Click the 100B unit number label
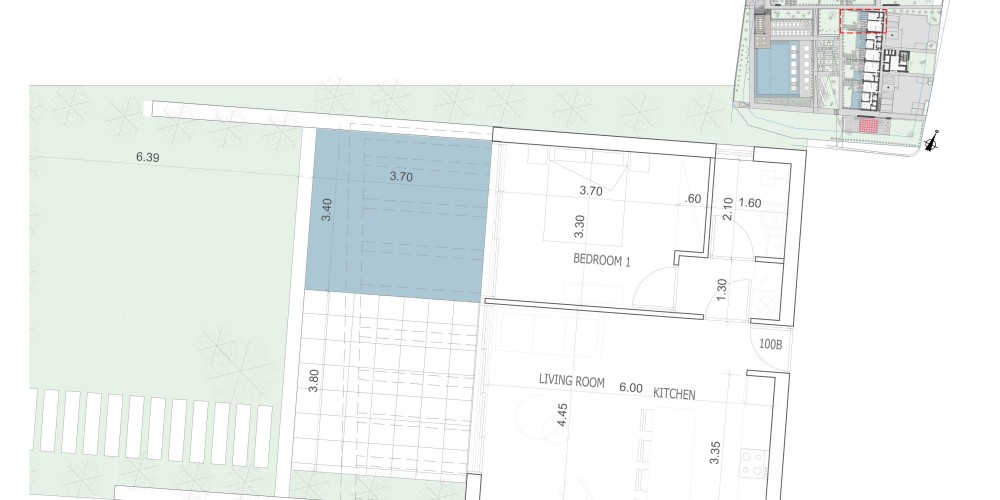Screen dimensions: 1000x500 770,344
